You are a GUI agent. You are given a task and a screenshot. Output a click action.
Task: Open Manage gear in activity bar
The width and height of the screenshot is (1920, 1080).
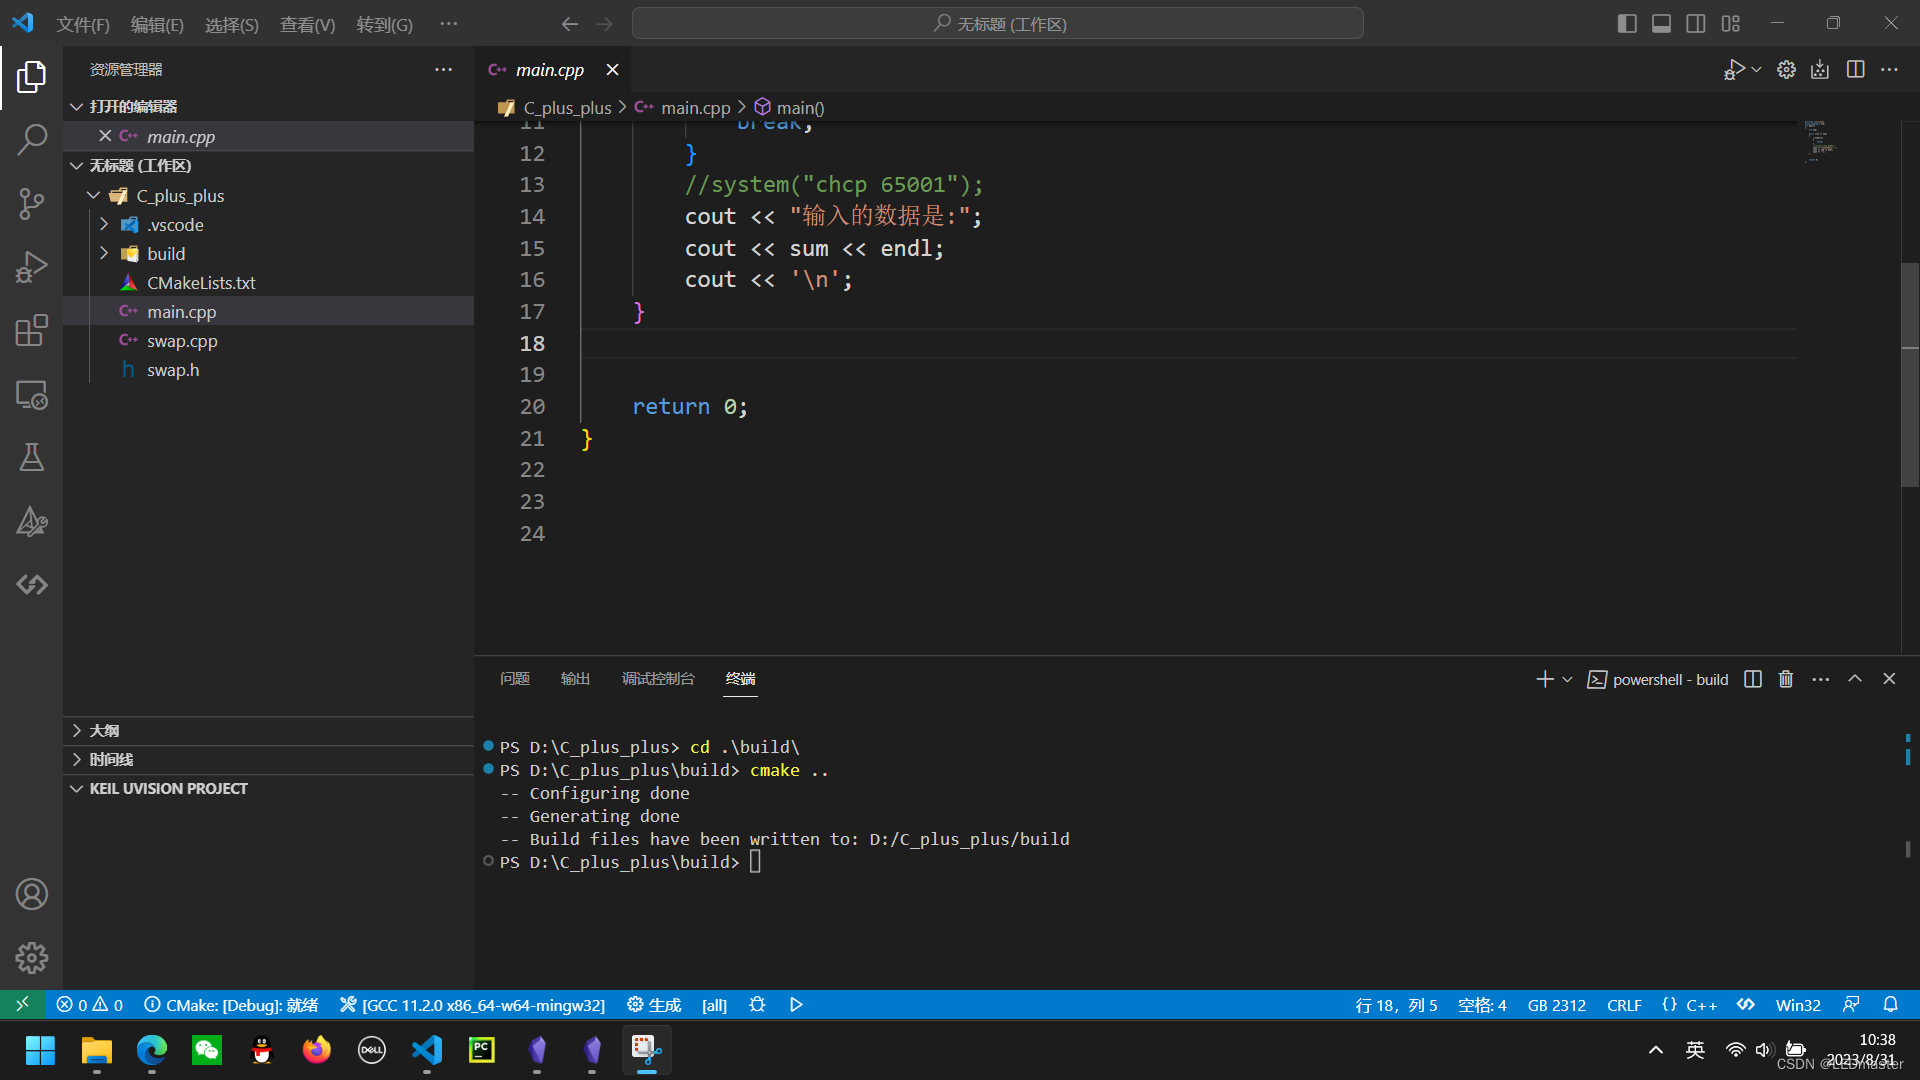point(31,958)
